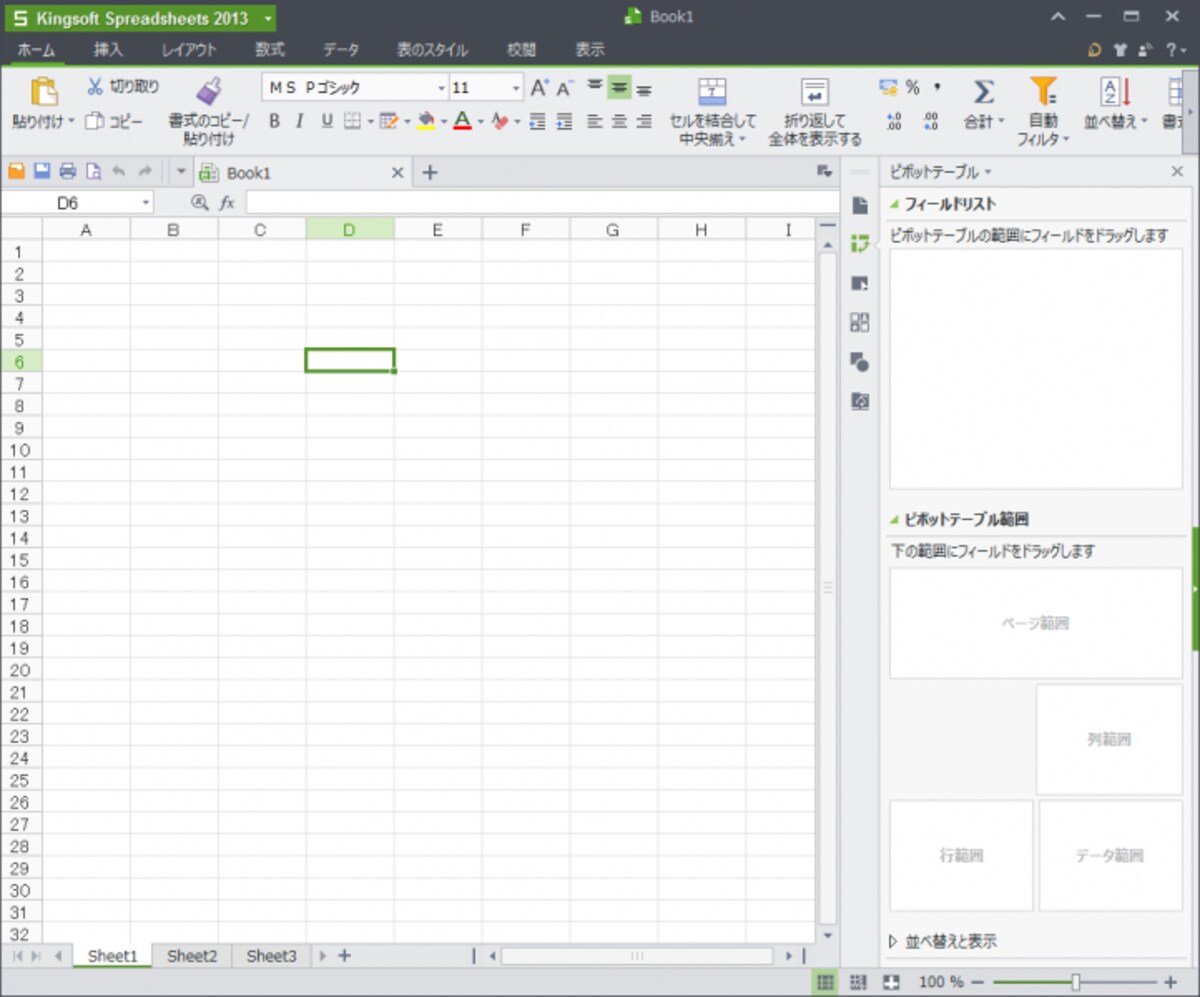1200x997 pixels.
Task: Open the fill color bucket swatch
Action: pyautogui.click(x=426, y=121)
